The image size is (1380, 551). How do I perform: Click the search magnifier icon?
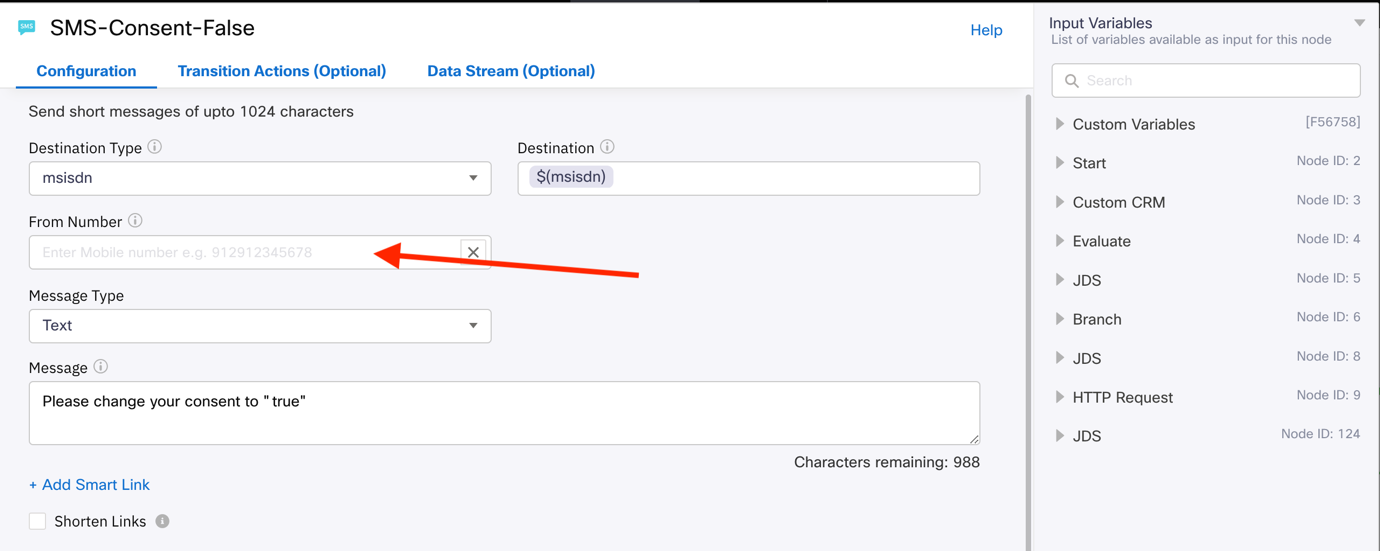pyautogui.click(x=1072, y=81)
